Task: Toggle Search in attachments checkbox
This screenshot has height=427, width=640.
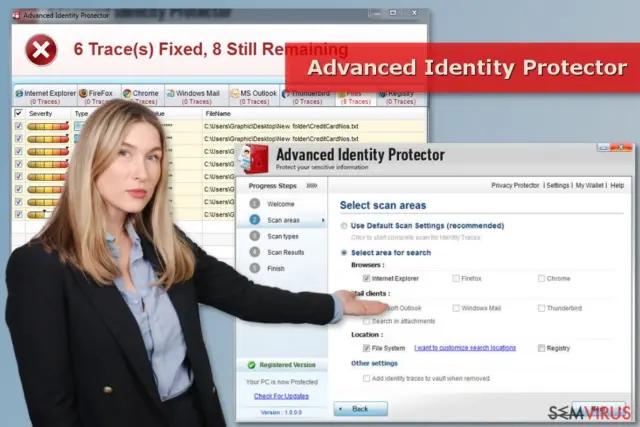Action: 366,321
